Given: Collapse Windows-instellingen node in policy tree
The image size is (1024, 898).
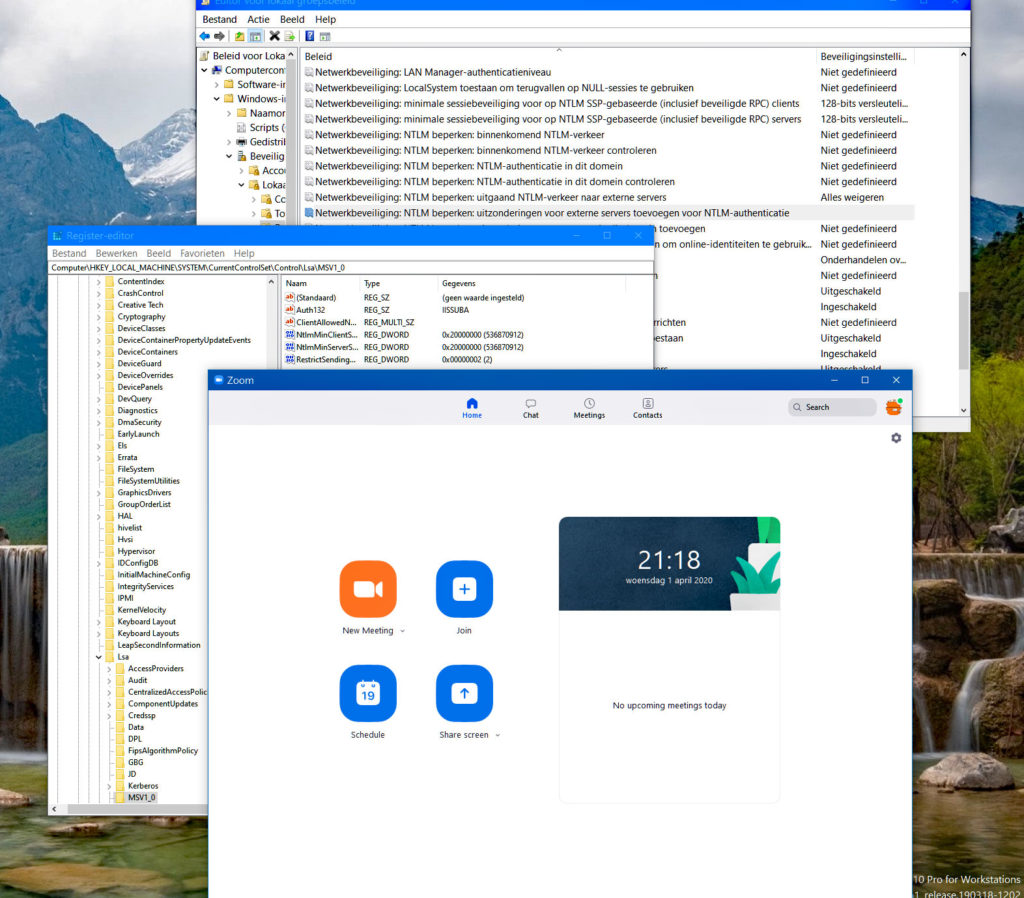Looking at the screenshot, I should [217, 99].
